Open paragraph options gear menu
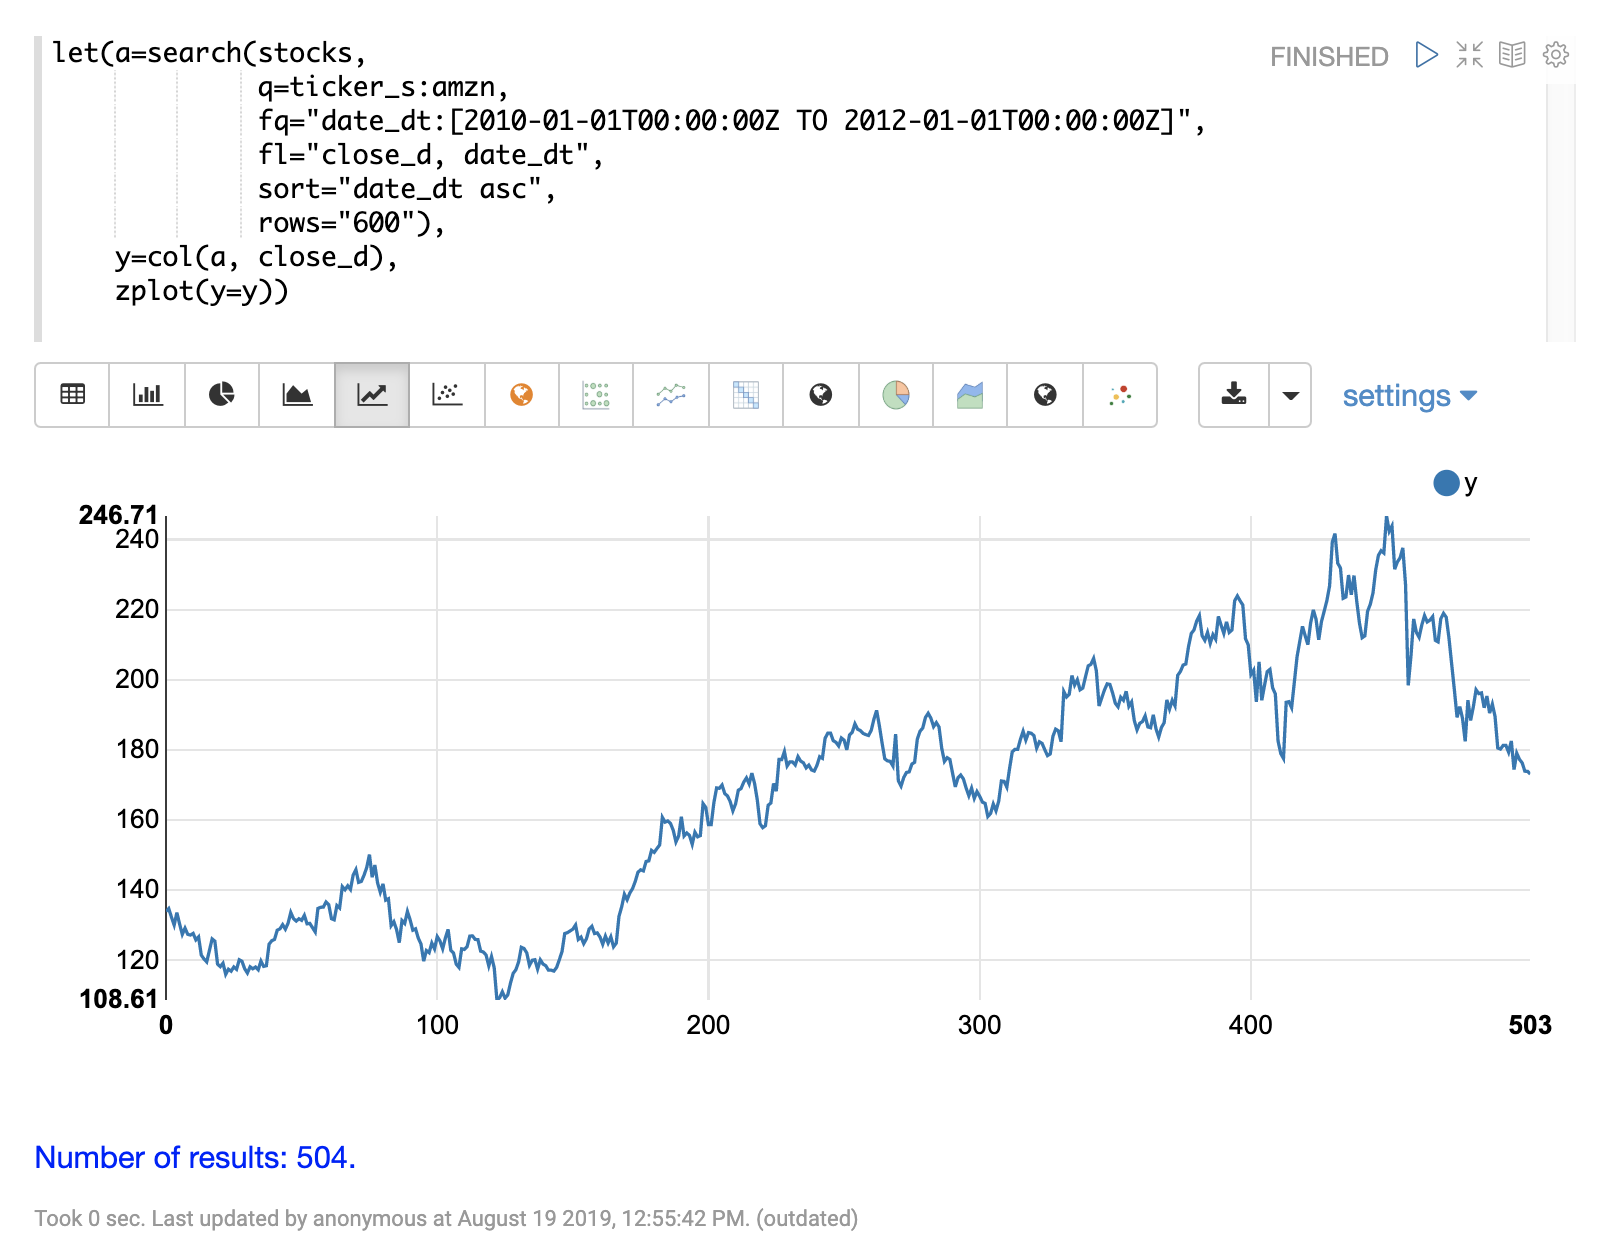Viewport: 1612px width, 1246px height. 1555,55
